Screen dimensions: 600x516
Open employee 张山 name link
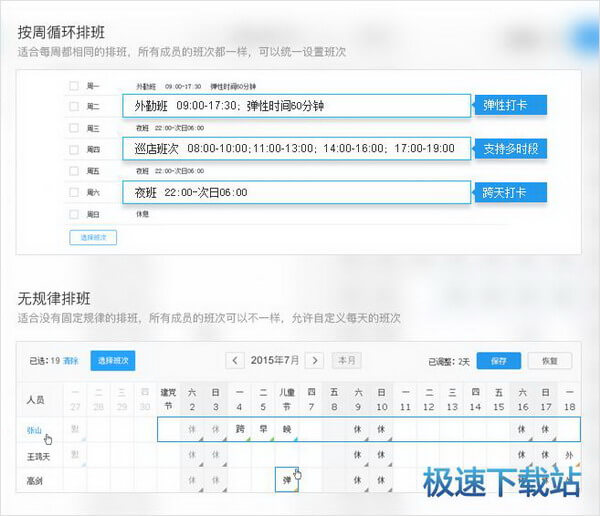[x=34, y=430]
